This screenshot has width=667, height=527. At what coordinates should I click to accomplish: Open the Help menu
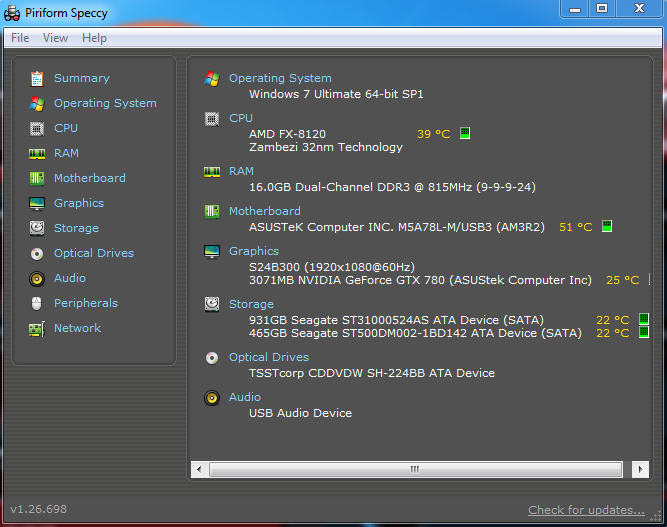pyautogui.click(x=94, y=38)
